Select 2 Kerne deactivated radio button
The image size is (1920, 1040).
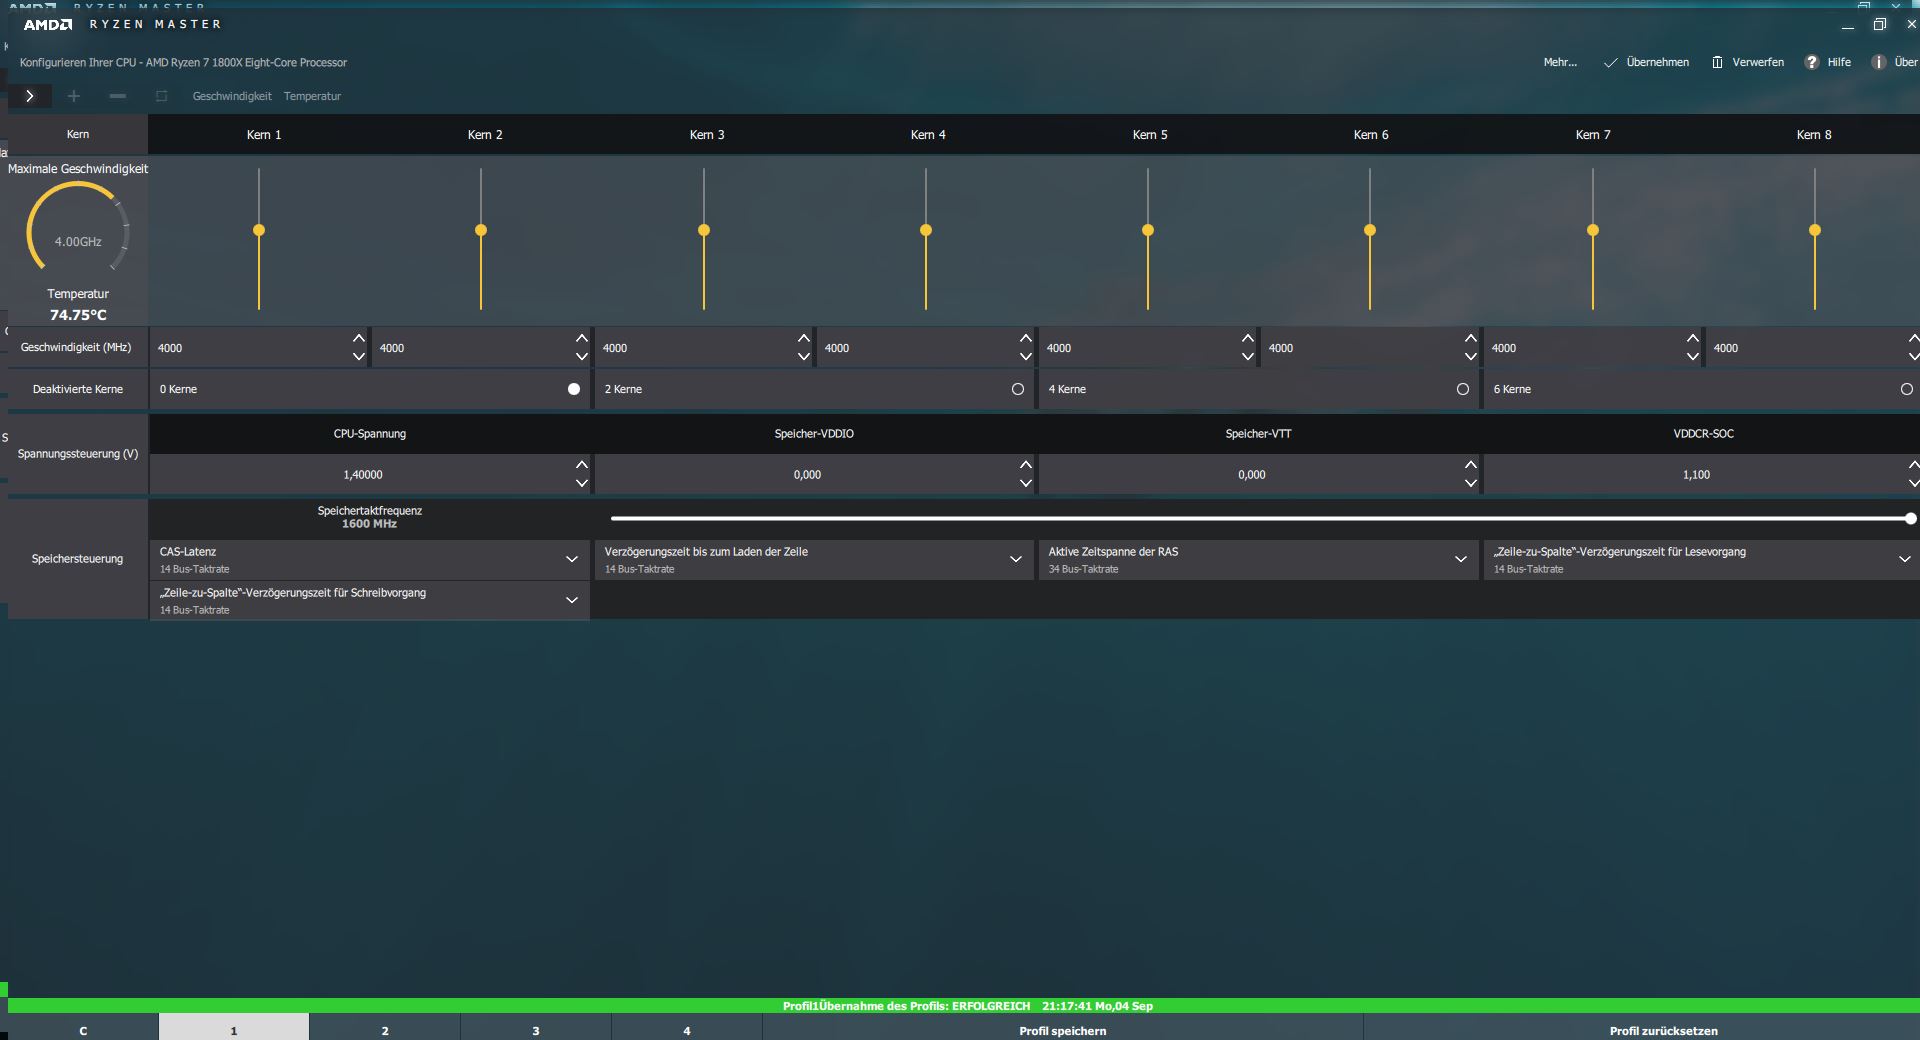pyautogui.click(x=1018, y=389)
